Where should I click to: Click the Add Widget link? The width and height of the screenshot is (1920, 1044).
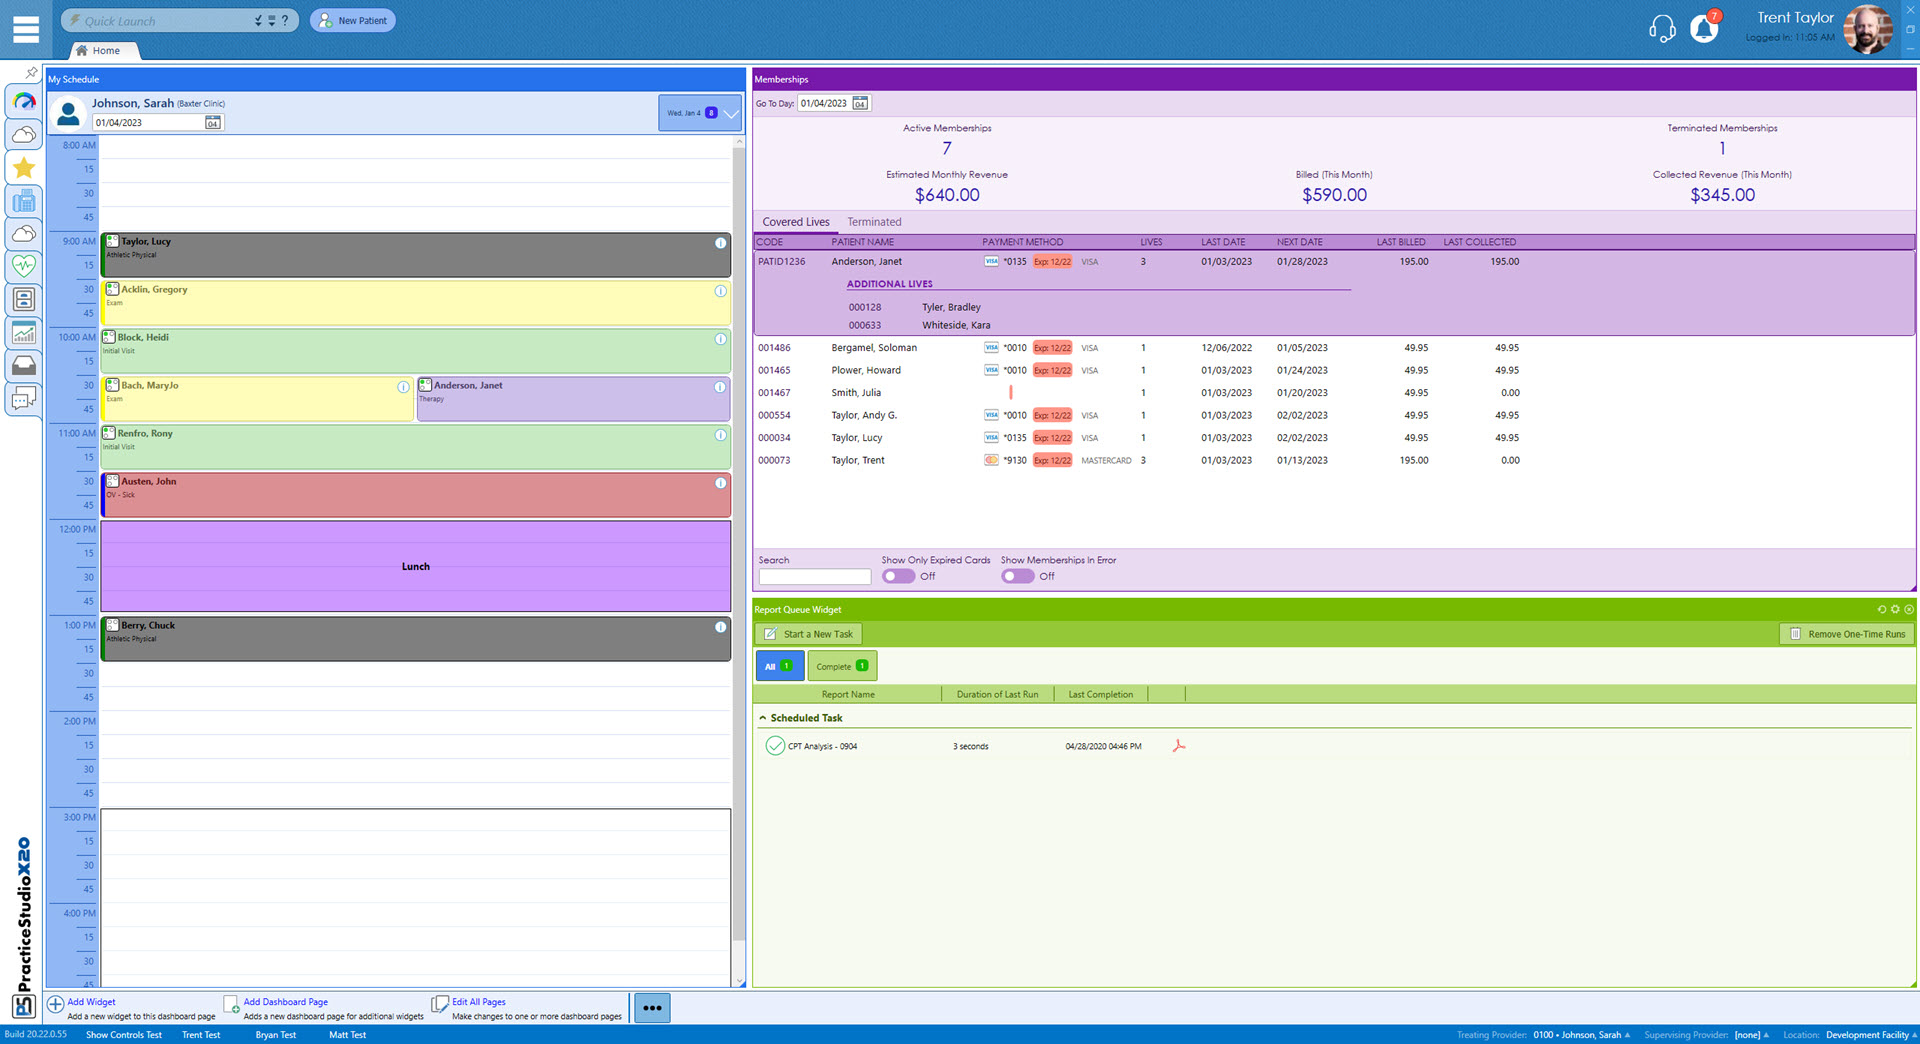point(89,1001)
